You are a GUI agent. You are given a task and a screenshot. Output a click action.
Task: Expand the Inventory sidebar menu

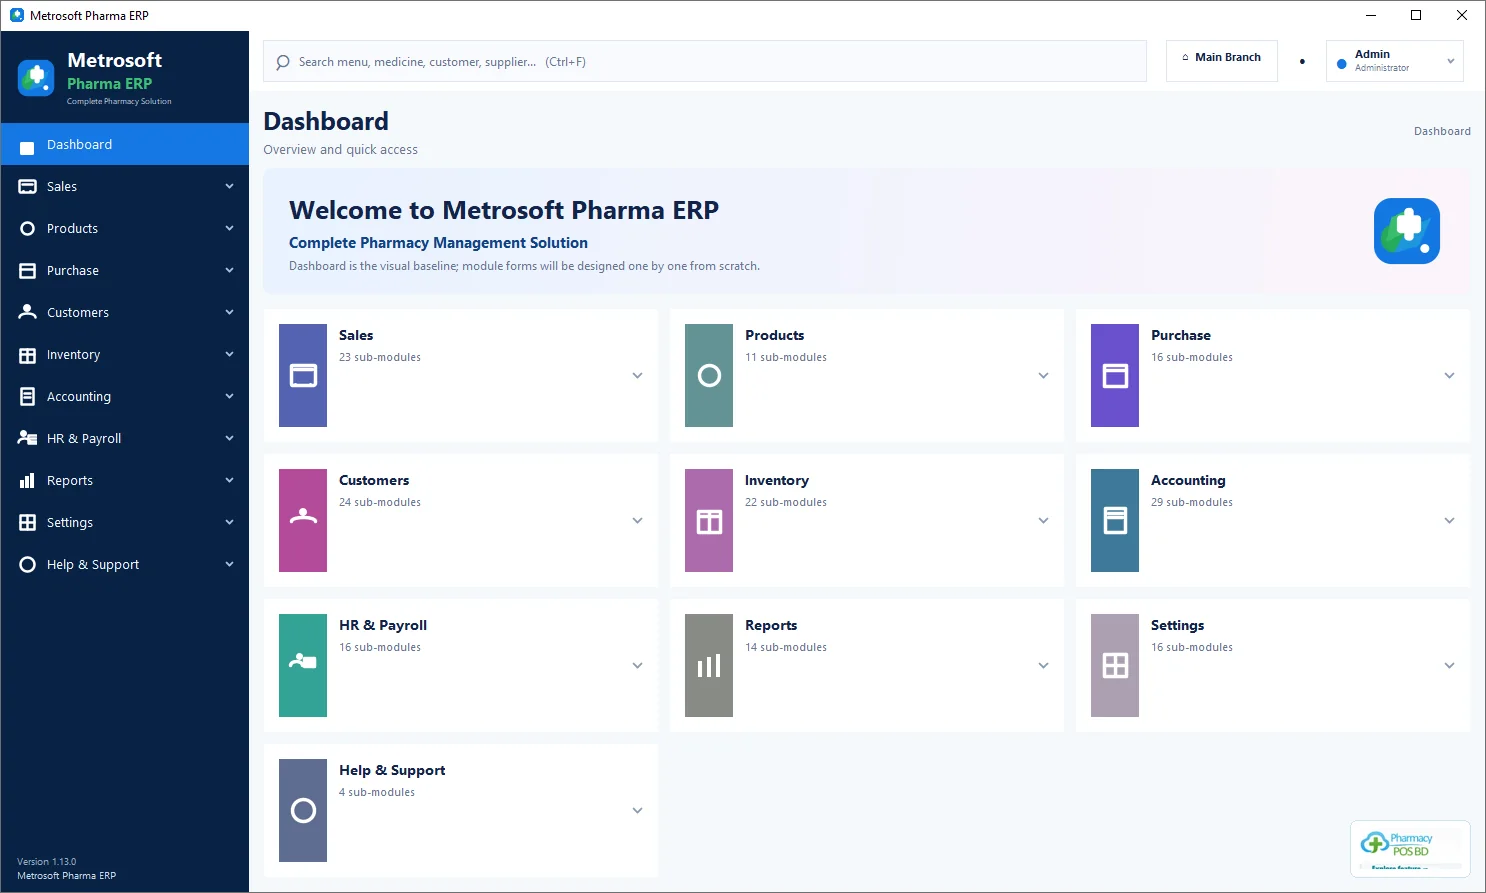point(125,354)
